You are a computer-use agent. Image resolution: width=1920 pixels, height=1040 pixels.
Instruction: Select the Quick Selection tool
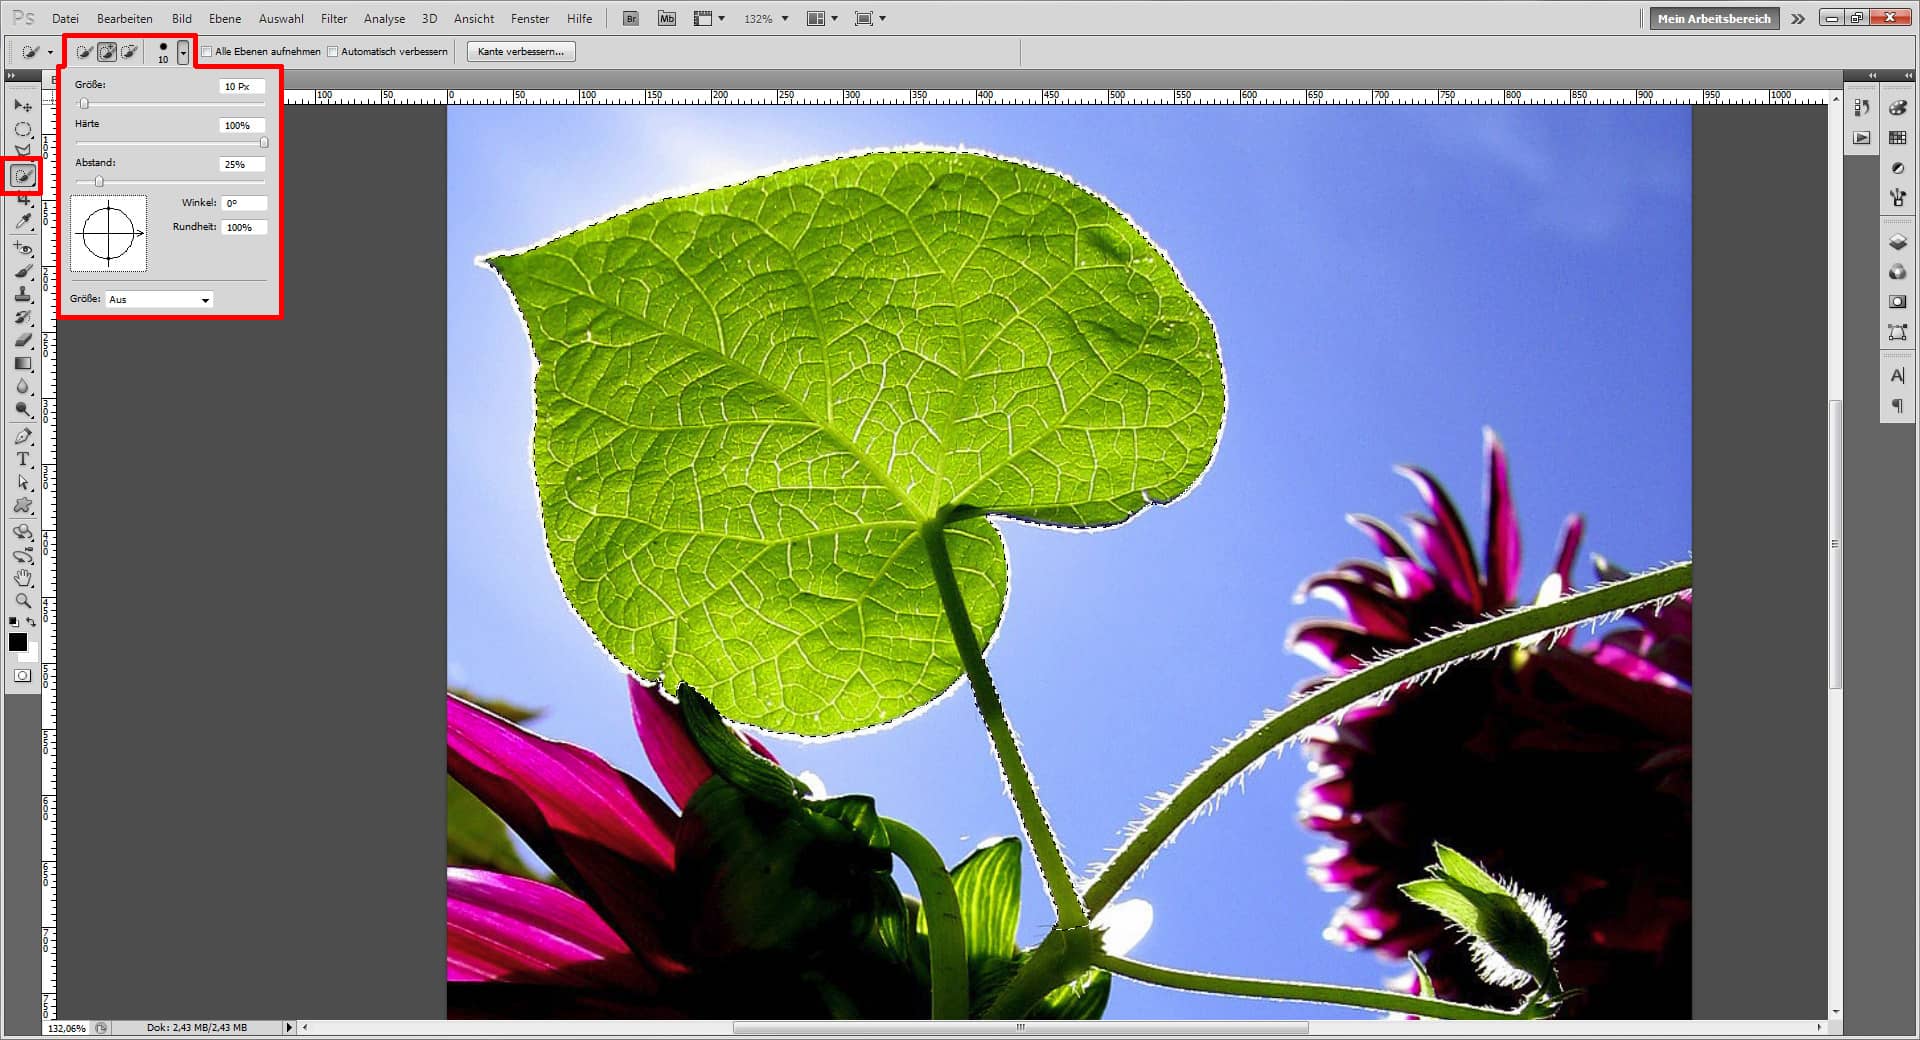(x=22, y=175)
